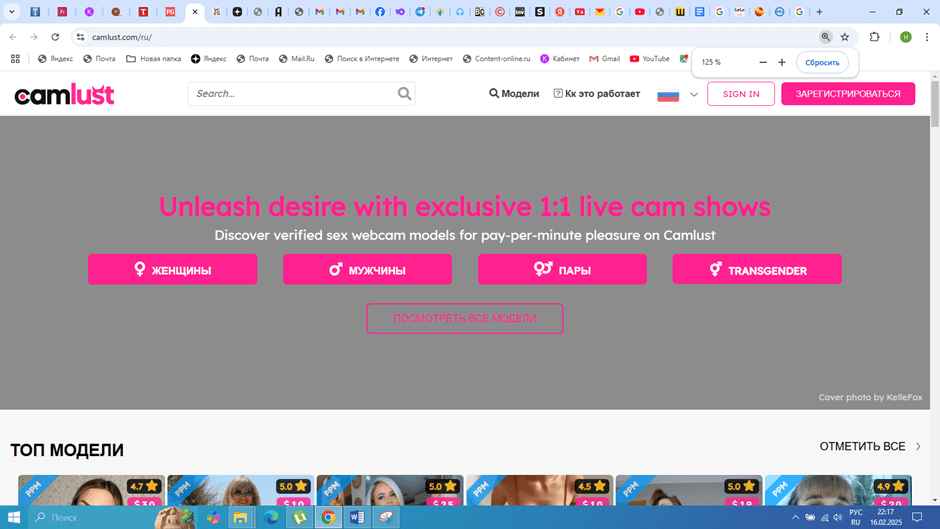
Task: Open the Chrome three-dot menu
Action: tap(928, 37)
